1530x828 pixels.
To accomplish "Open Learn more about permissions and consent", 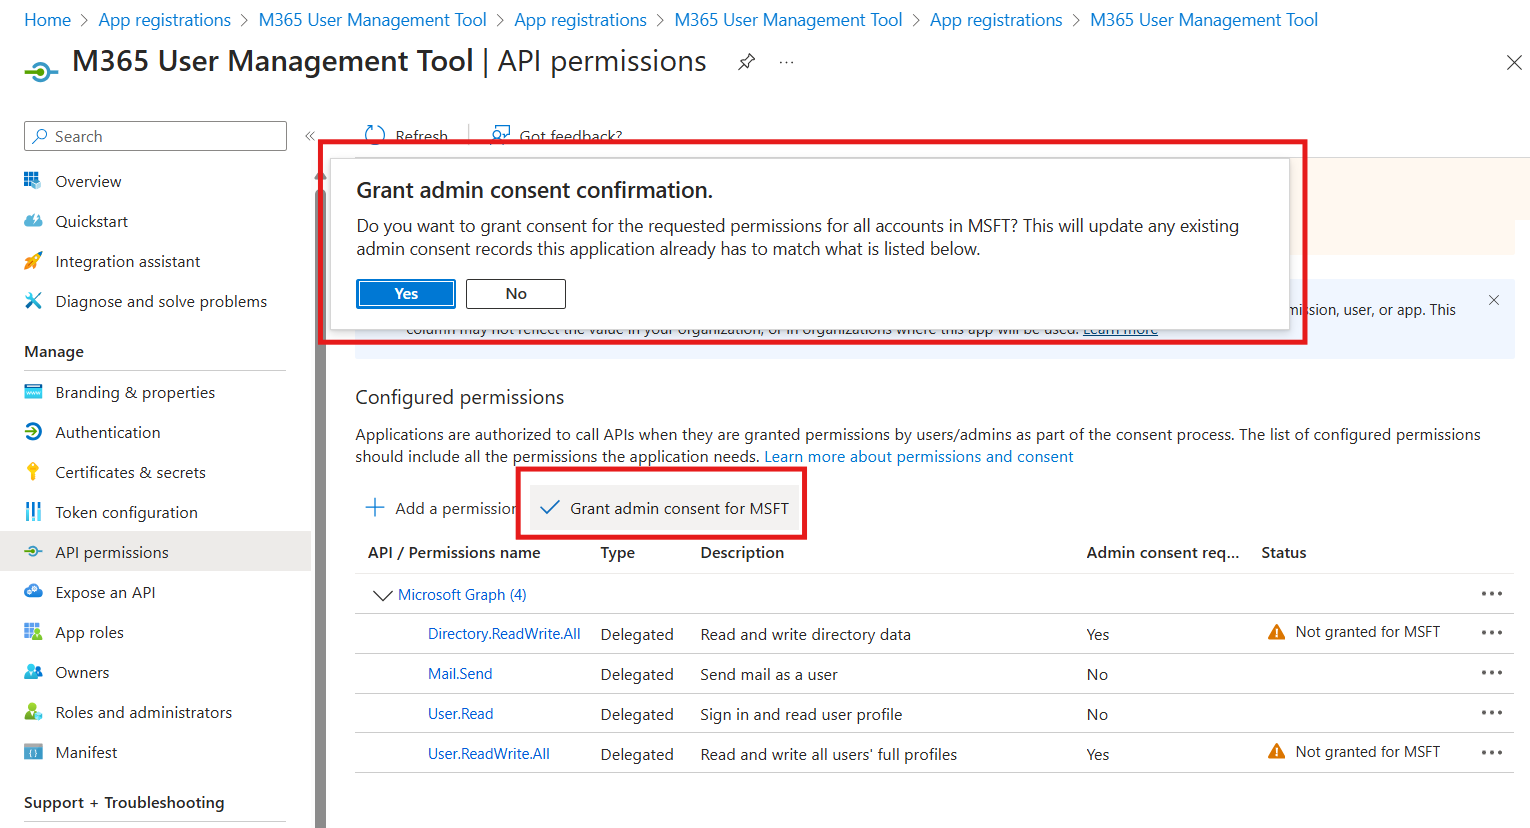I will 919,457.
